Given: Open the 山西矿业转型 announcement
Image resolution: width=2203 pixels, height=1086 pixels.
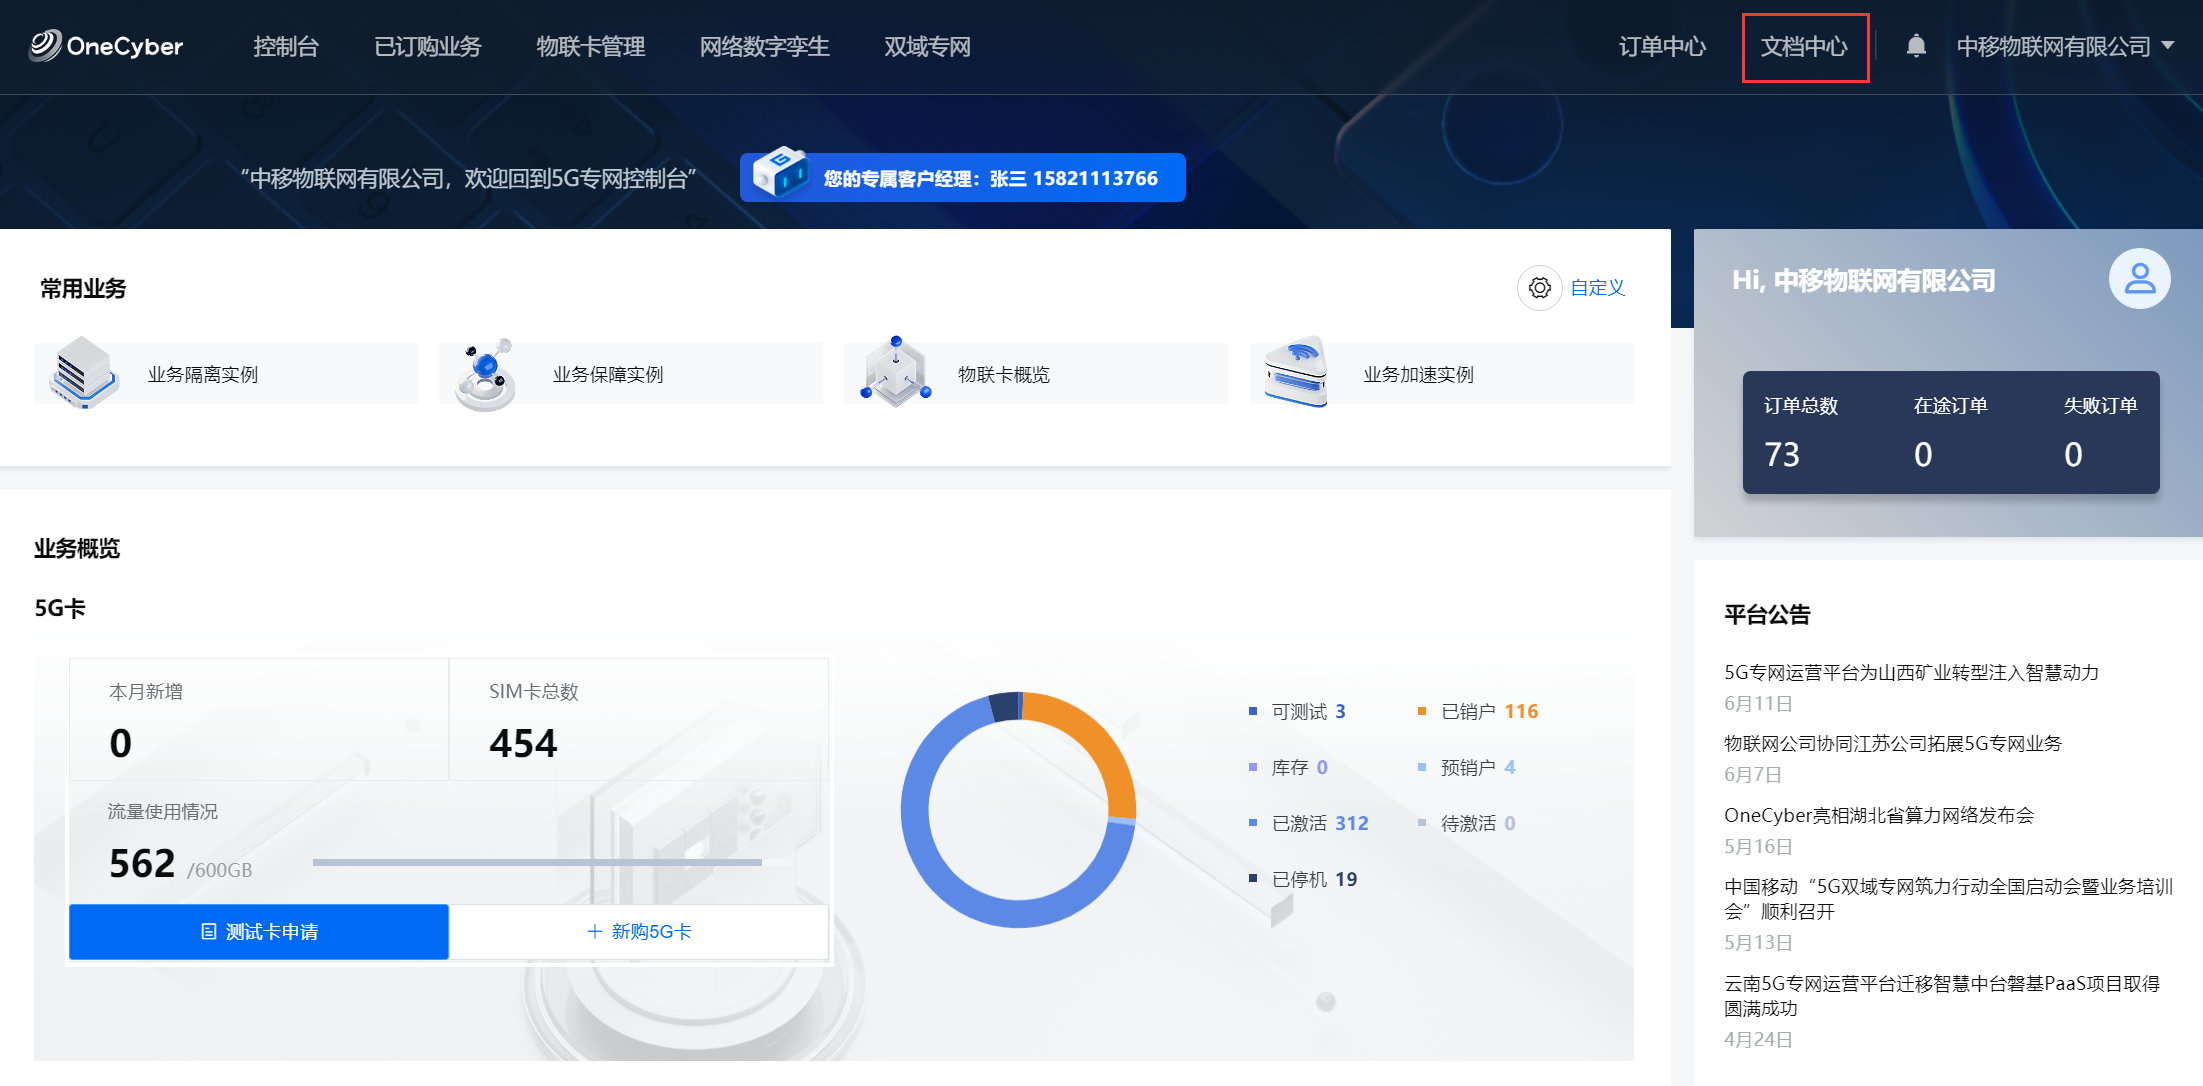Looking at the screenshot, I should [1910, 672].
